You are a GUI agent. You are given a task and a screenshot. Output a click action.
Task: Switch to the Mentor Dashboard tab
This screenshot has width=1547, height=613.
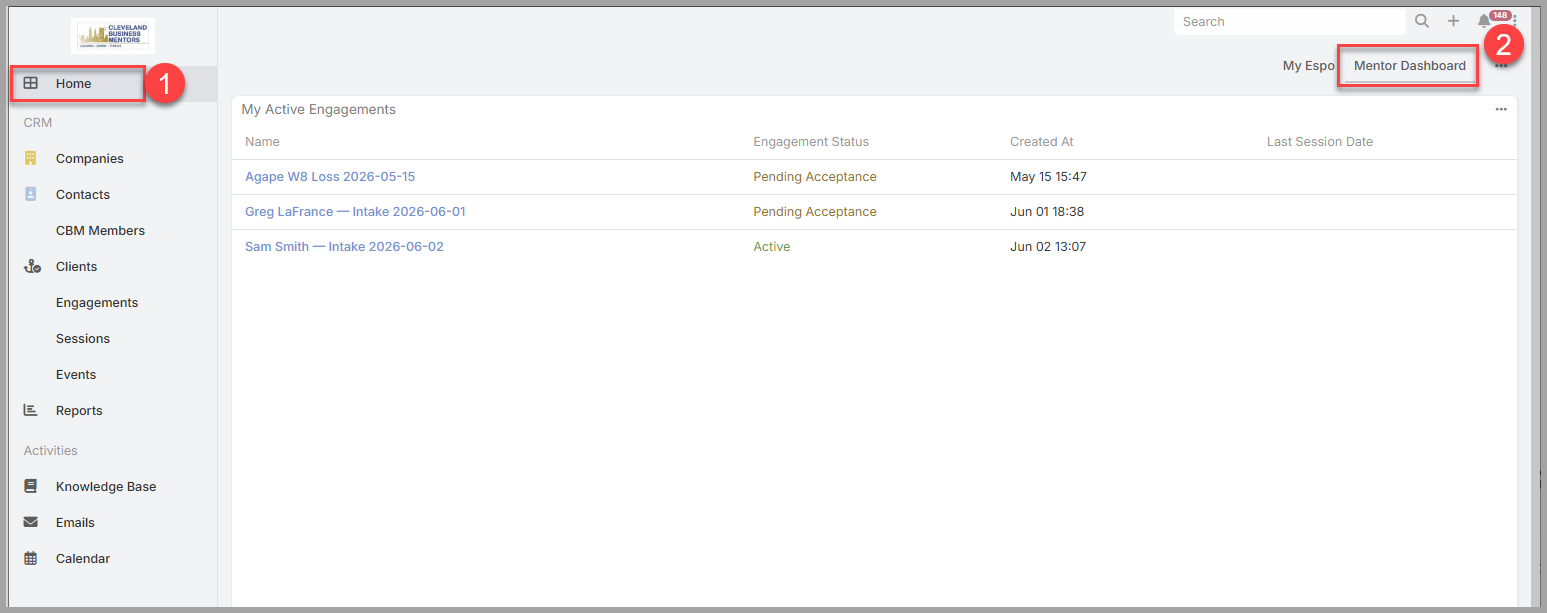[1410, 66]
